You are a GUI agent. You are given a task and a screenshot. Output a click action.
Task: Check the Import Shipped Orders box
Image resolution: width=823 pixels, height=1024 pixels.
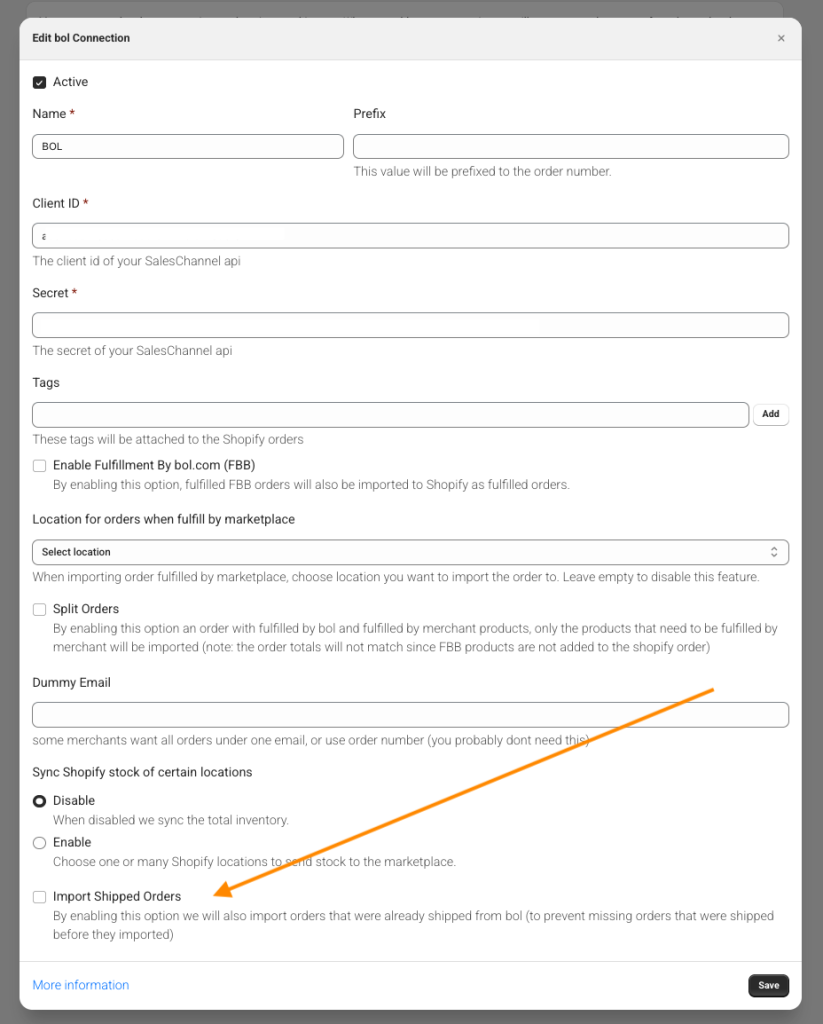click(x=40, y=897)
